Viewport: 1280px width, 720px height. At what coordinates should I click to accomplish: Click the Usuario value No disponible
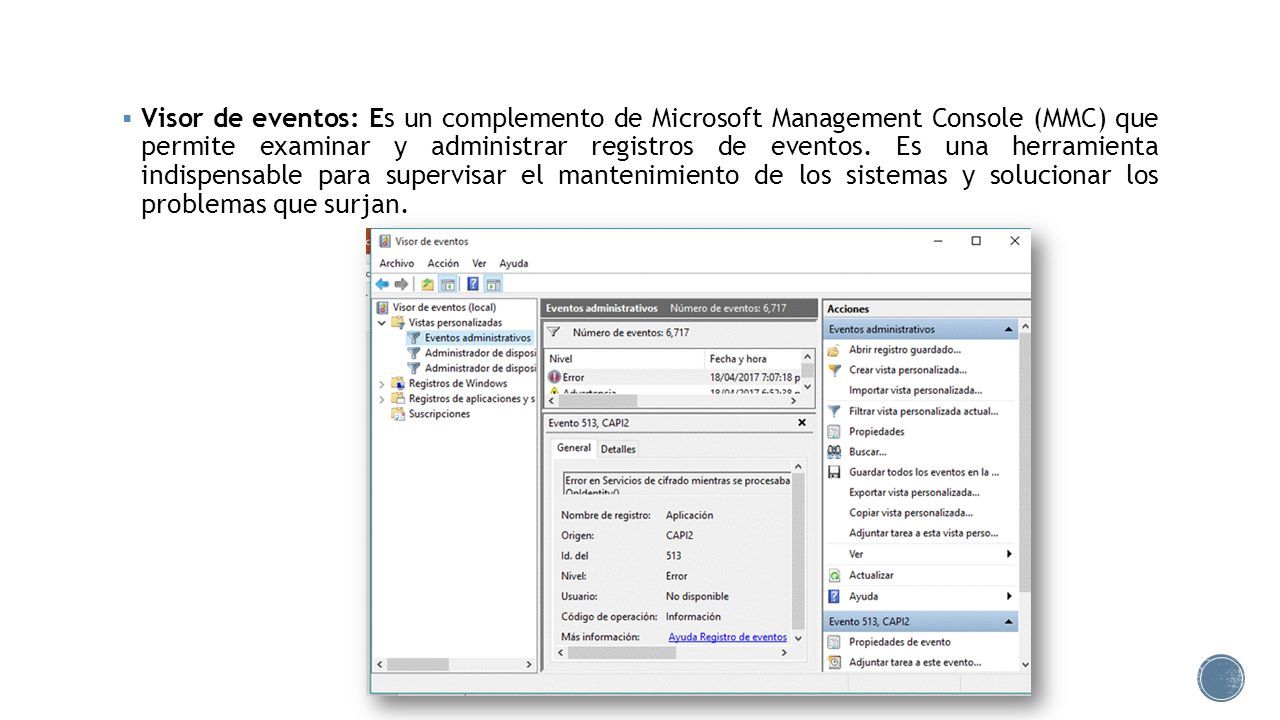click(x=697, y=596)
